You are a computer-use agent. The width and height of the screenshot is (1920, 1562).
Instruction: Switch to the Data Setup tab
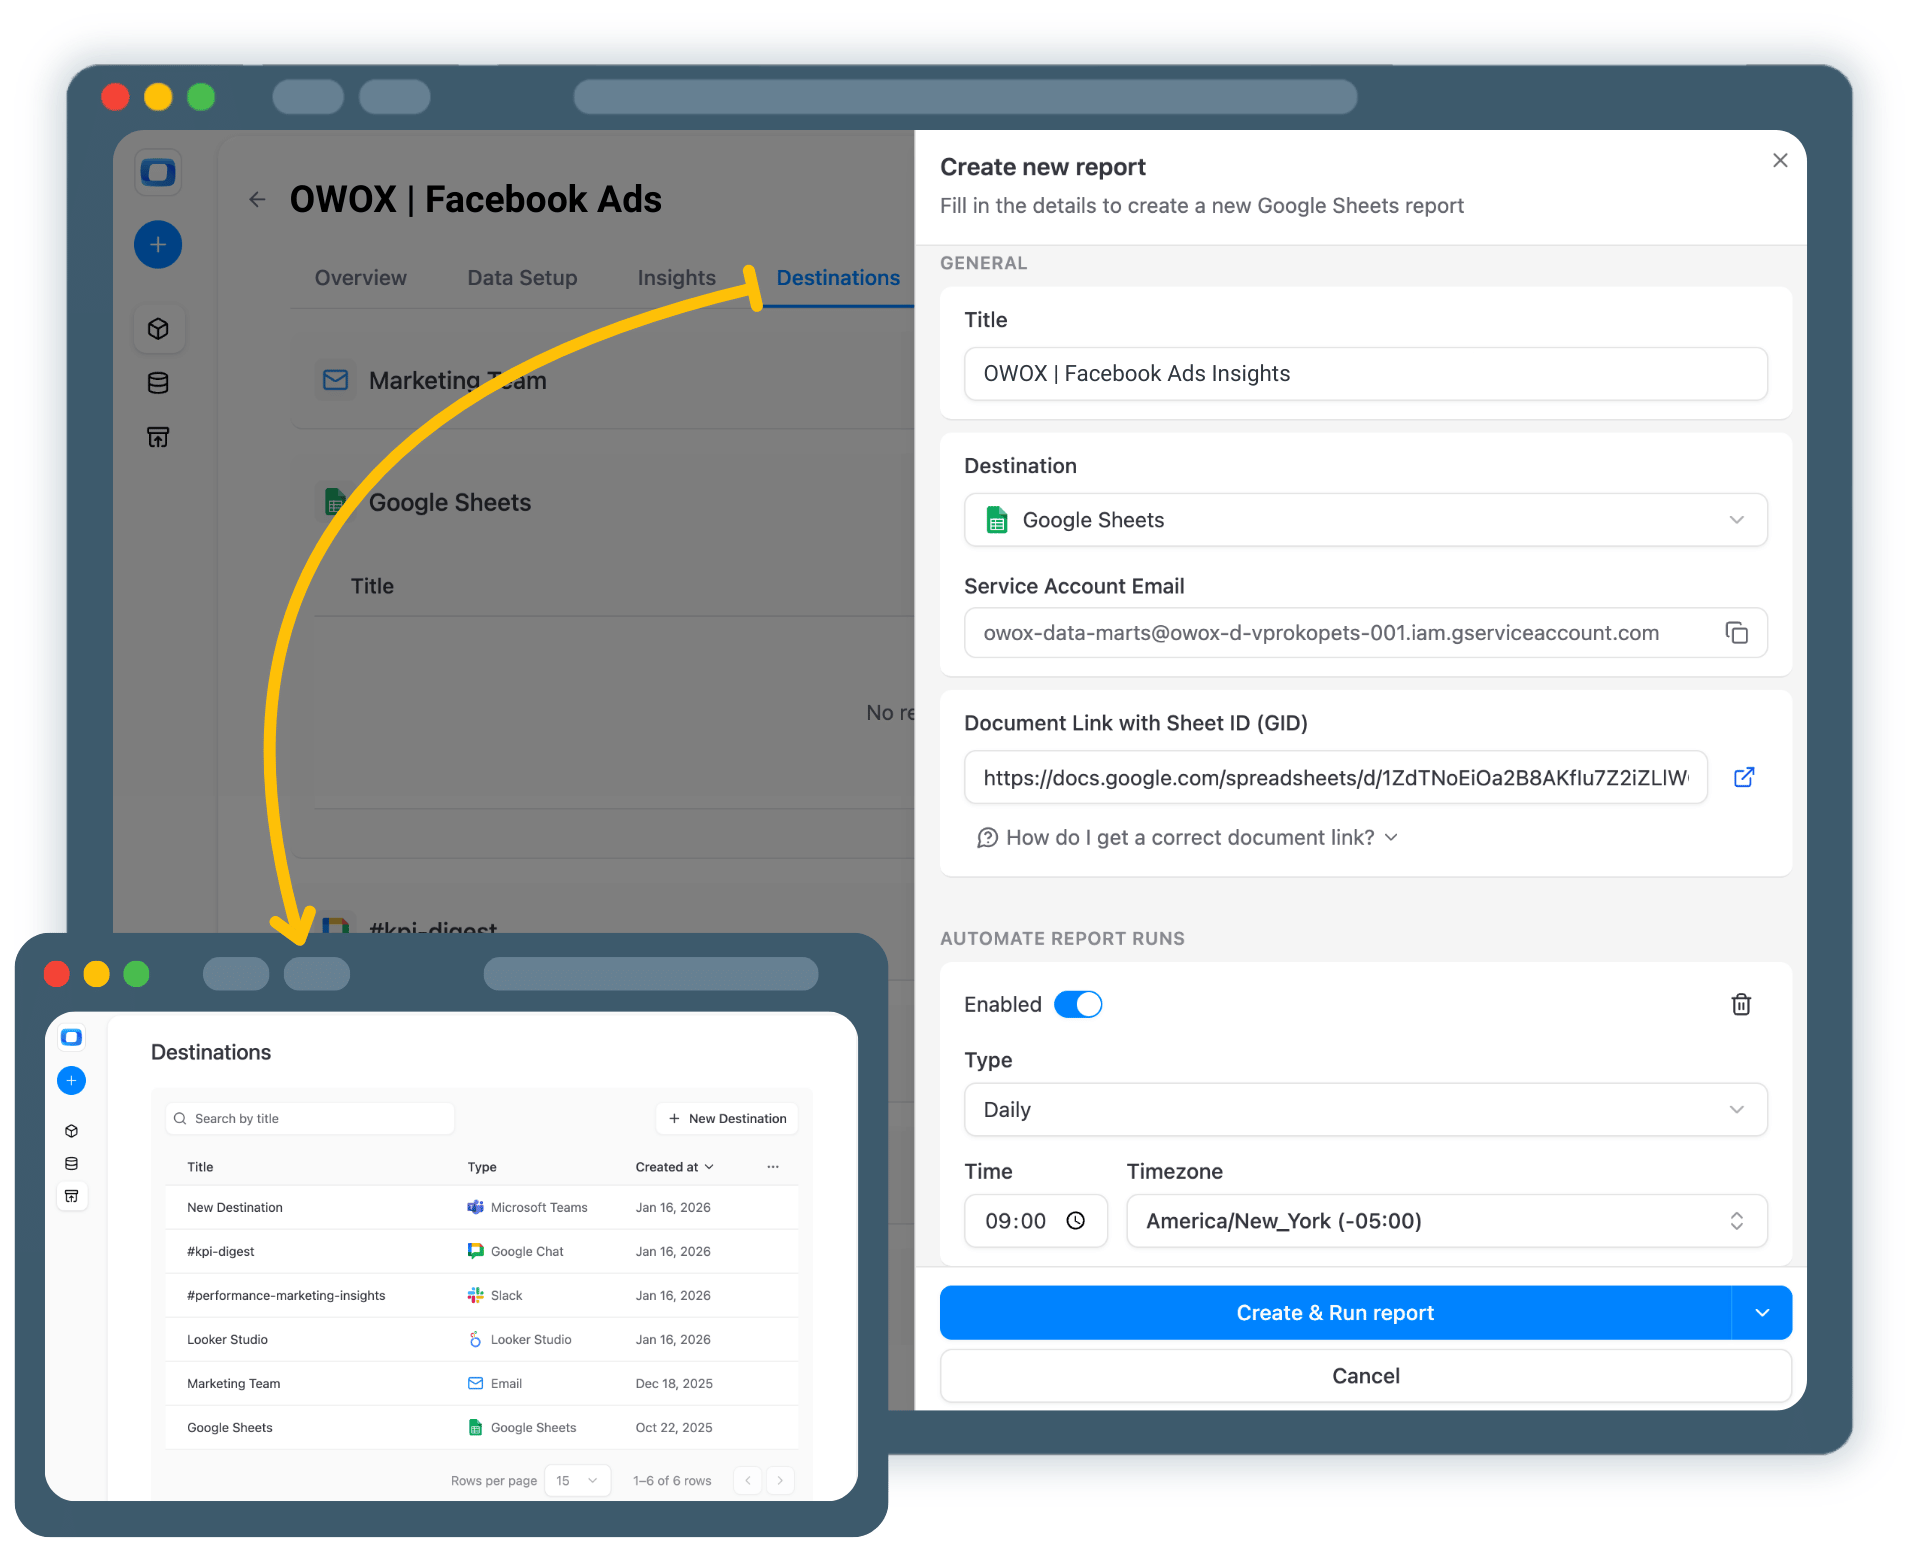click(x=521, y=278)
